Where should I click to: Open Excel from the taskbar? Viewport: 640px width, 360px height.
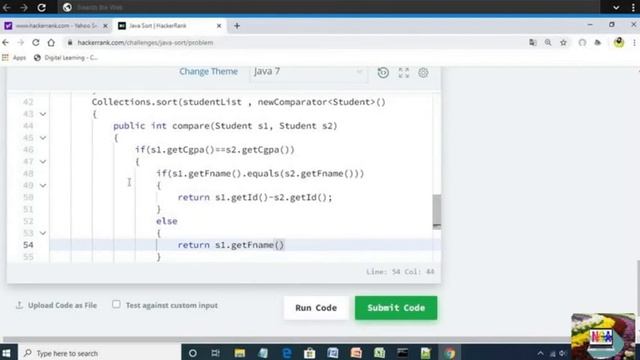(x=379, y=353)
